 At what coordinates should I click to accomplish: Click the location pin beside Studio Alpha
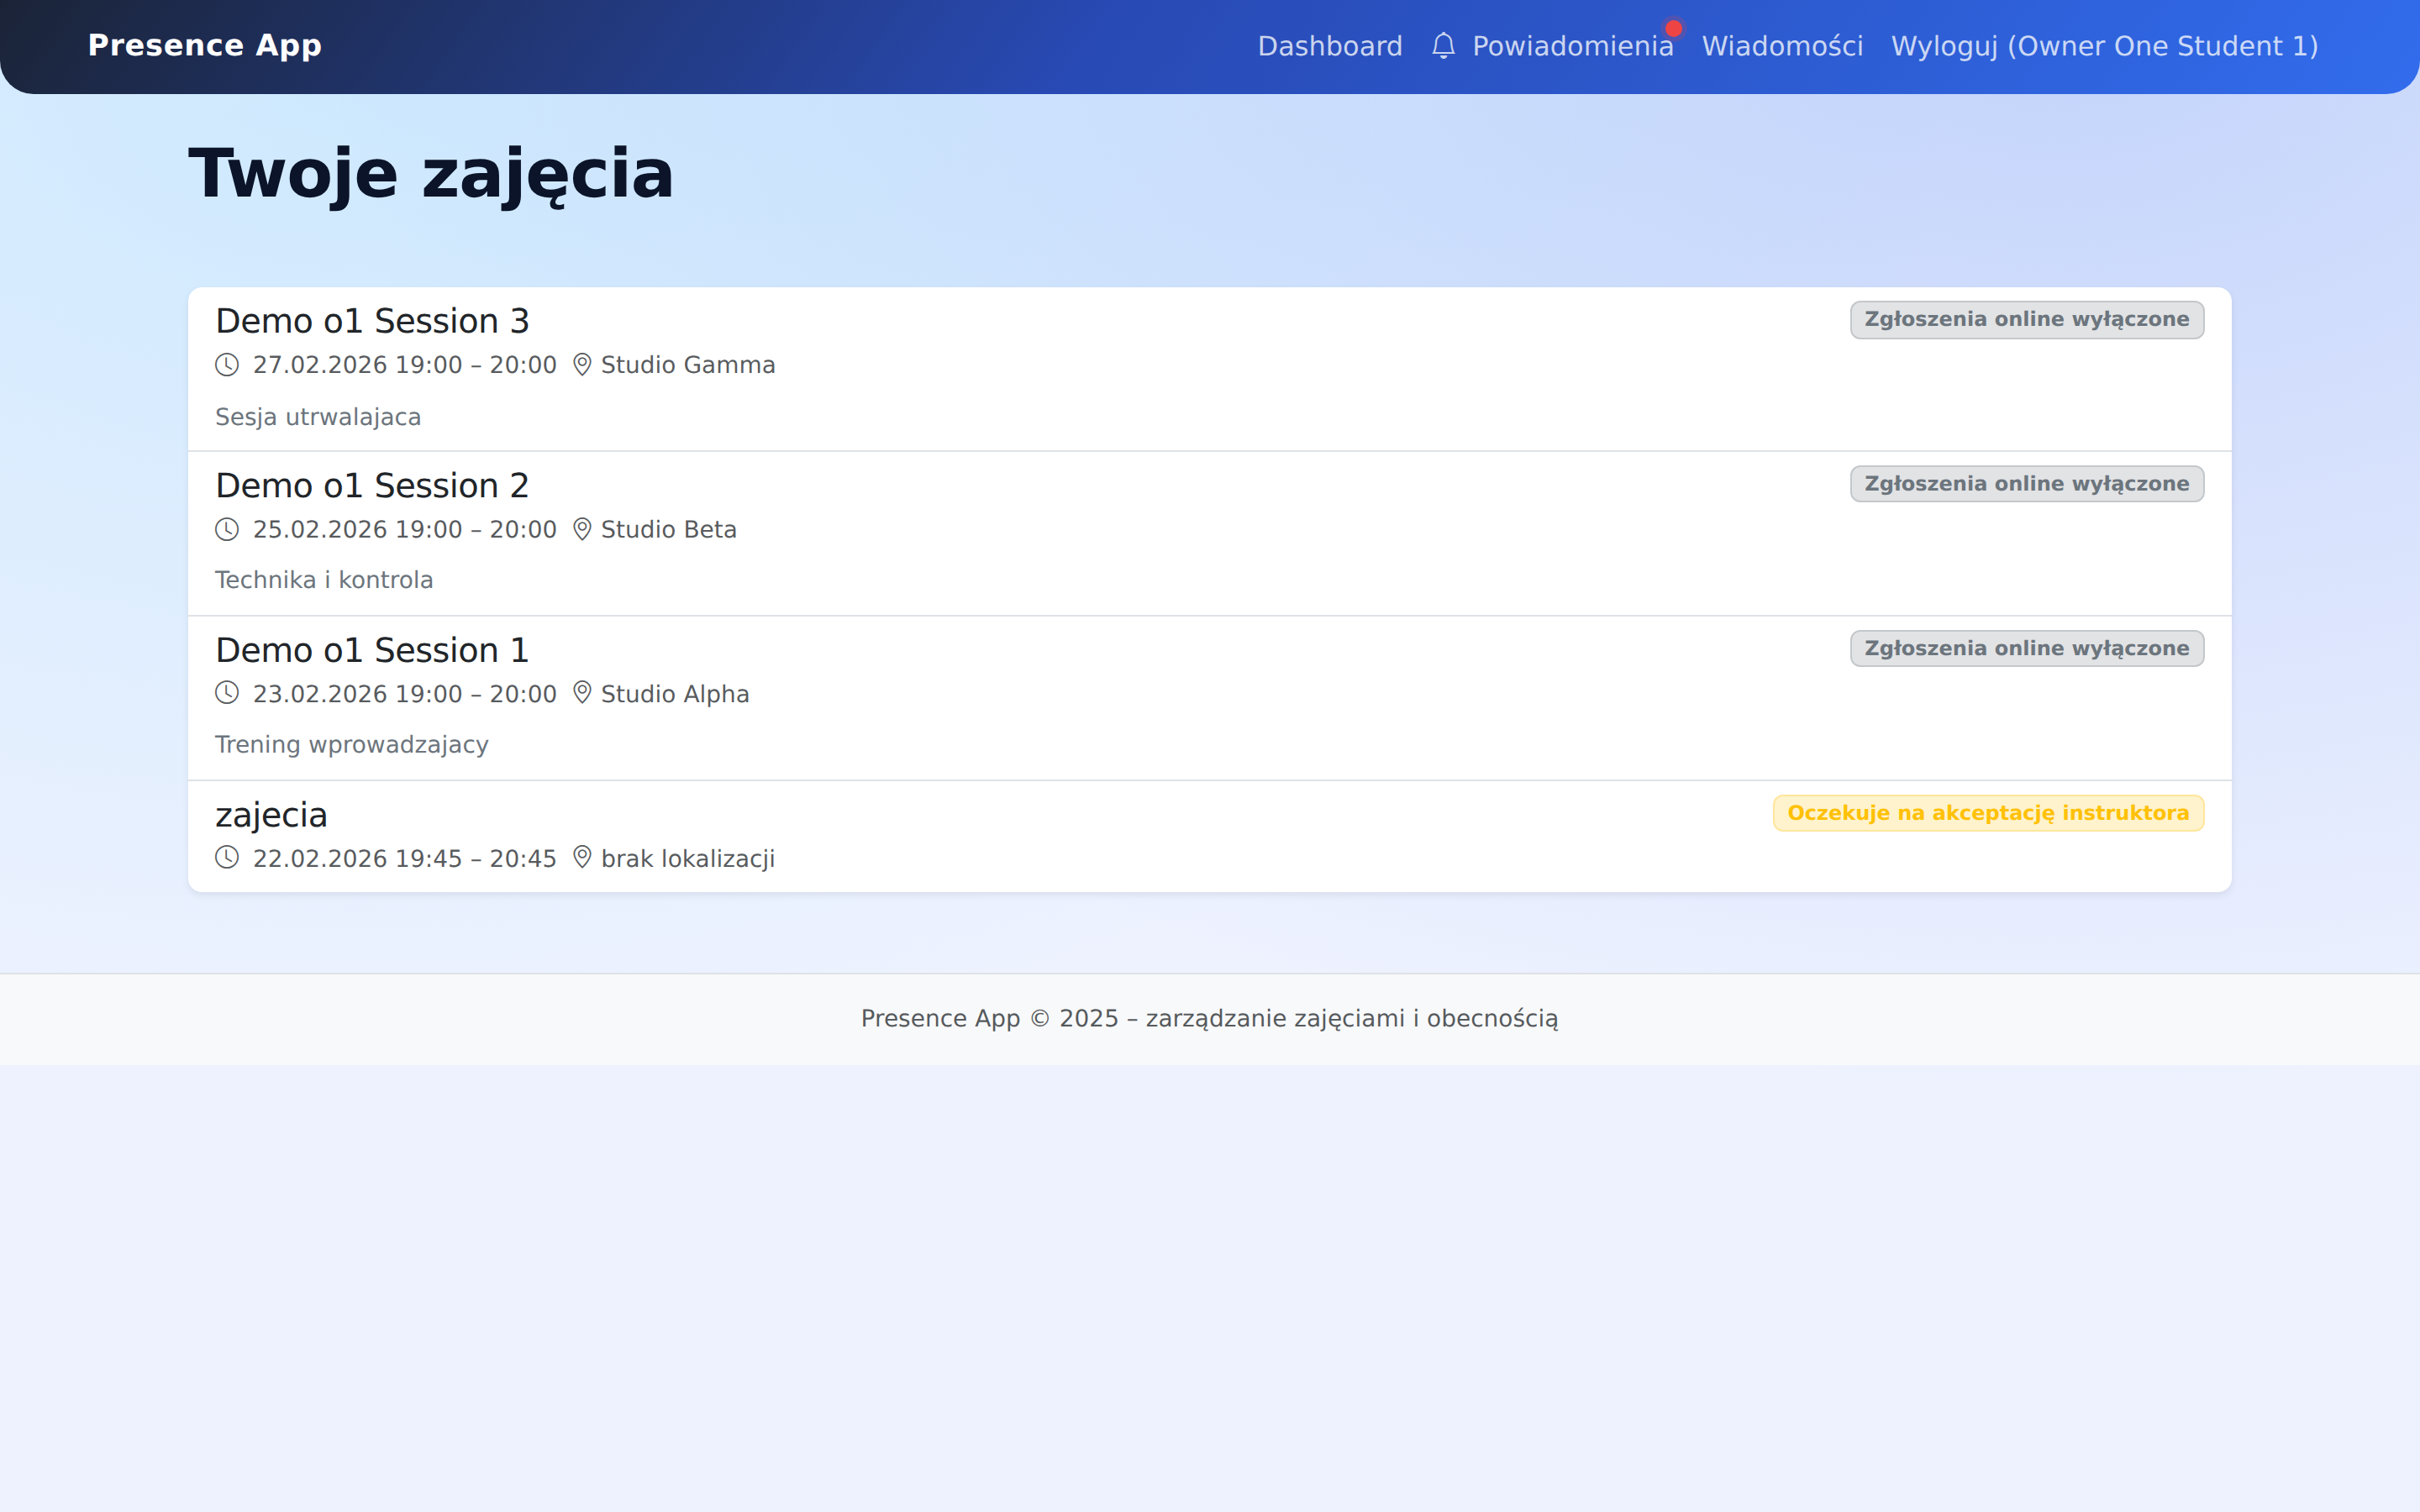click(x=582, y=693)
